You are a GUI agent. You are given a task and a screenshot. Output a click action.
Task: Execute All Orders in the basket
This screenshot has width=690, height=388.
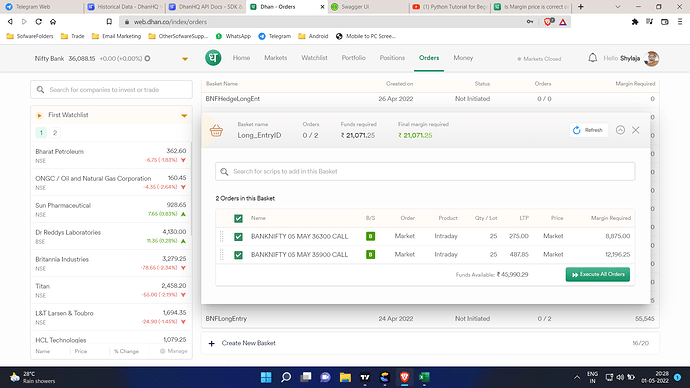pyautogui.click(x=598, y=274)
